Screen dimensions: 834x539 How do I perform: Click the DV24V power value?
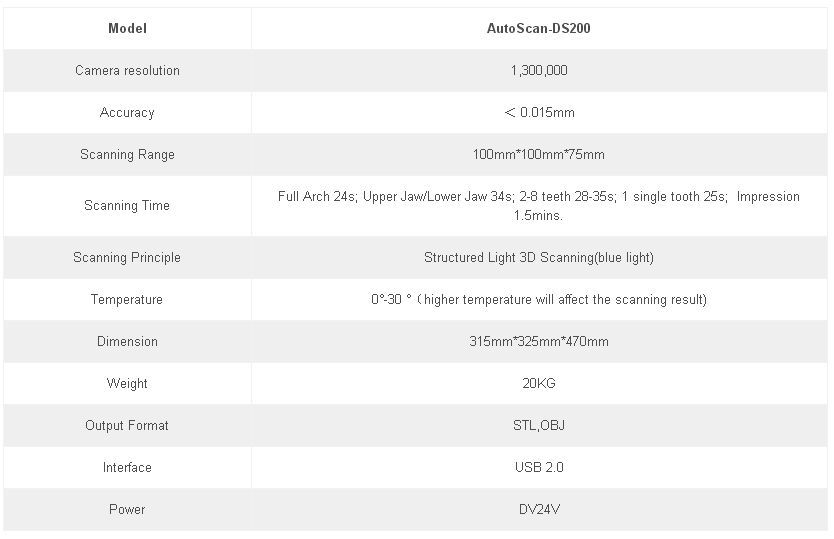[538, 509]
